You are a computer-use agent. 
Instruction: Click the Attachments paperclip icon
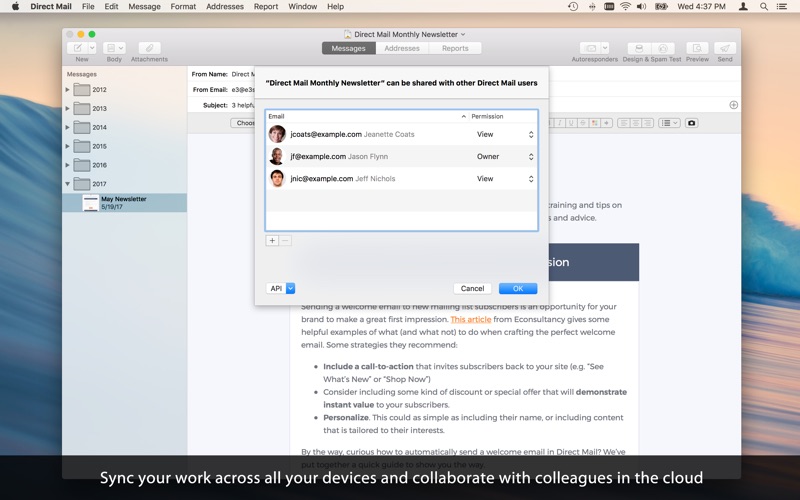(149, 48)
